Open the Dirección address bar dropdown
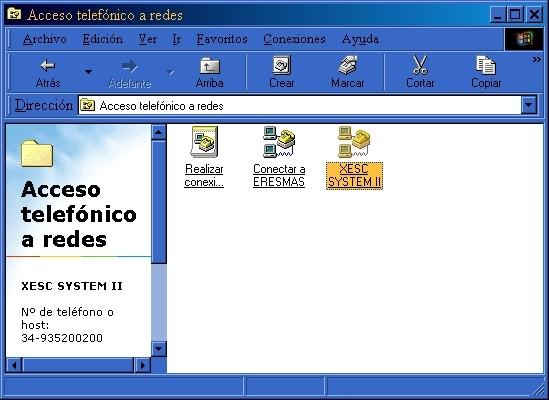This screenshot has height=400, width=549. coord(529,105)
